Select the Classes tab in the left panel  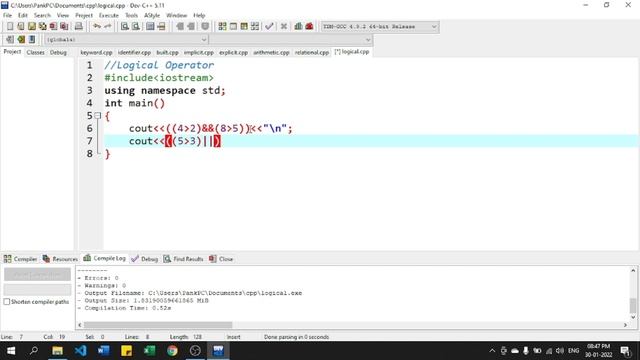[36, 52]
